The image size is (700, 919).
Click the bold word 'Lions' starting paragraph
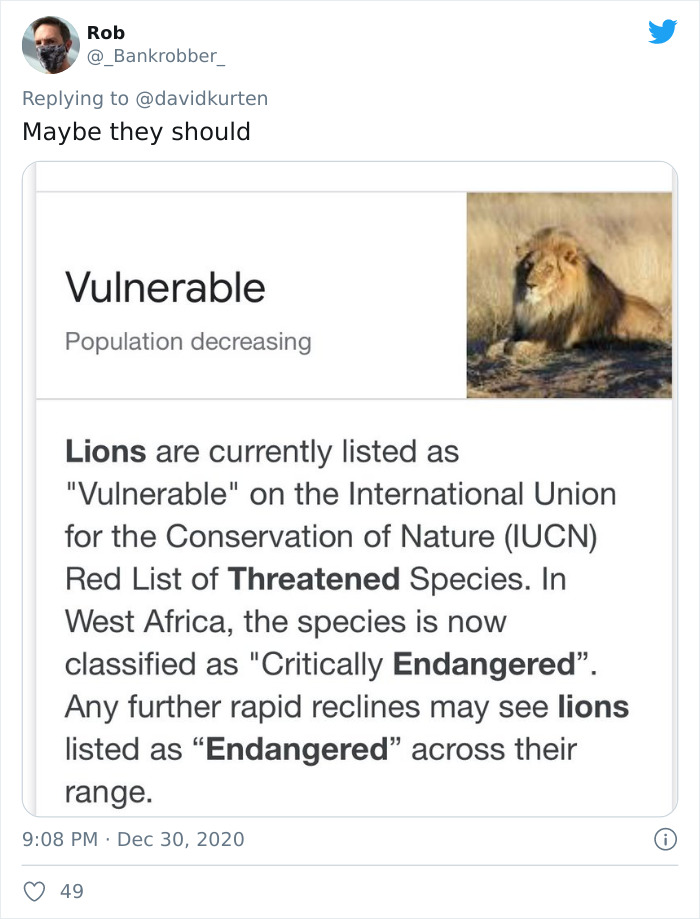pos(106,451)
